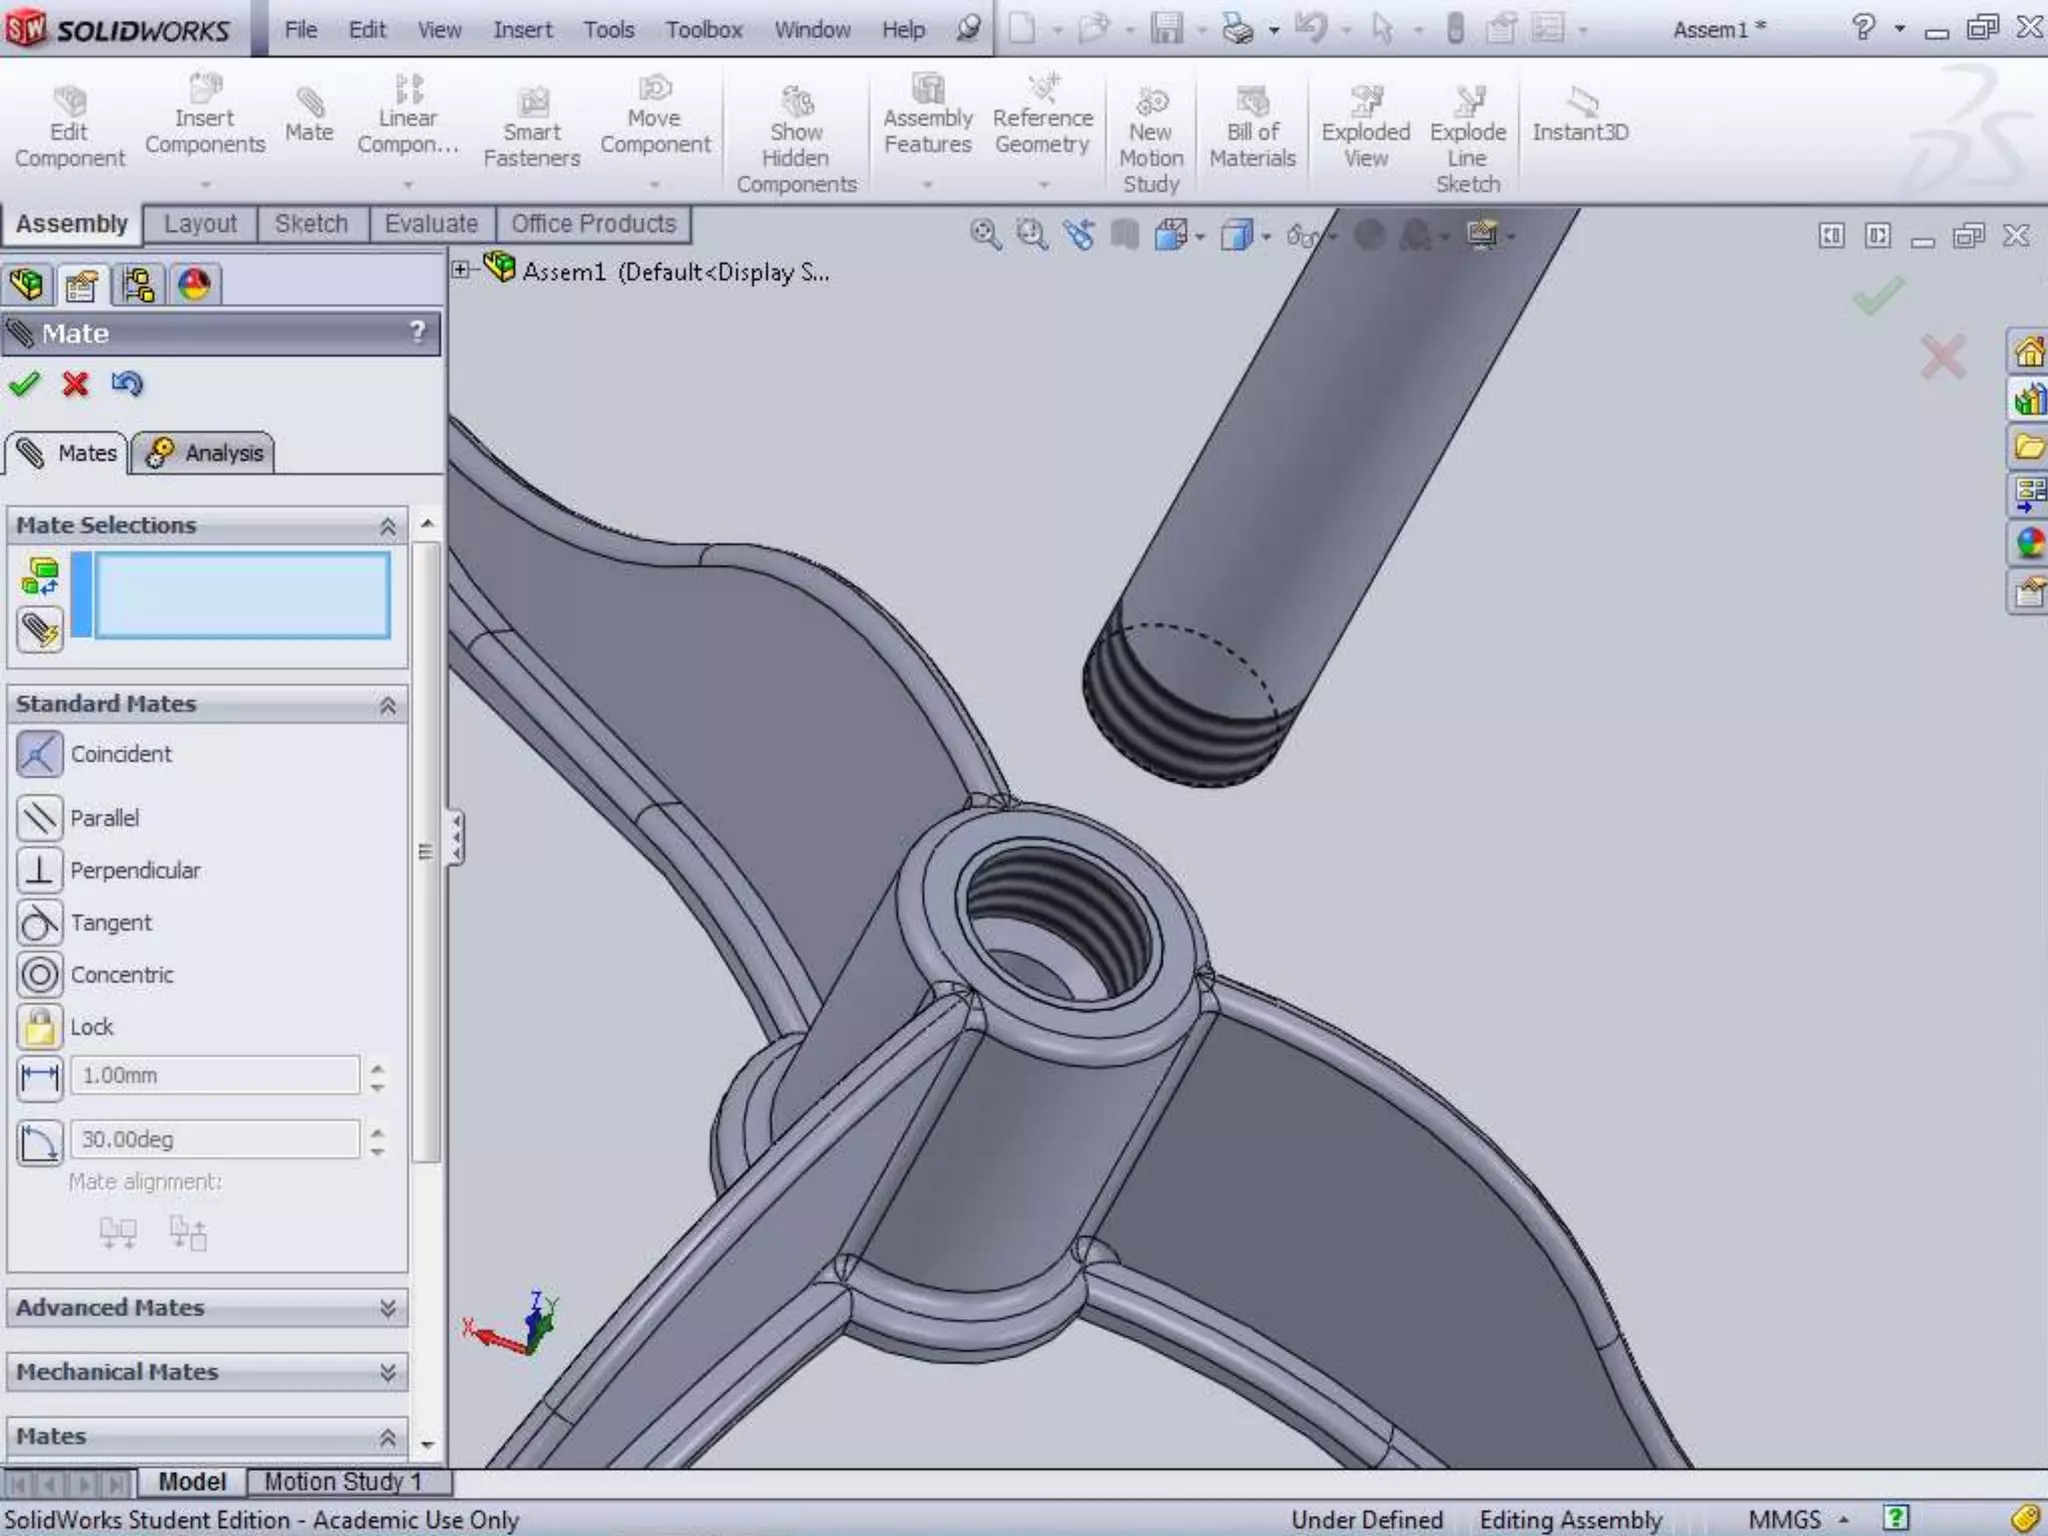
Task: Click the Undo arrow in Mate panel
Action: (127, 385)
